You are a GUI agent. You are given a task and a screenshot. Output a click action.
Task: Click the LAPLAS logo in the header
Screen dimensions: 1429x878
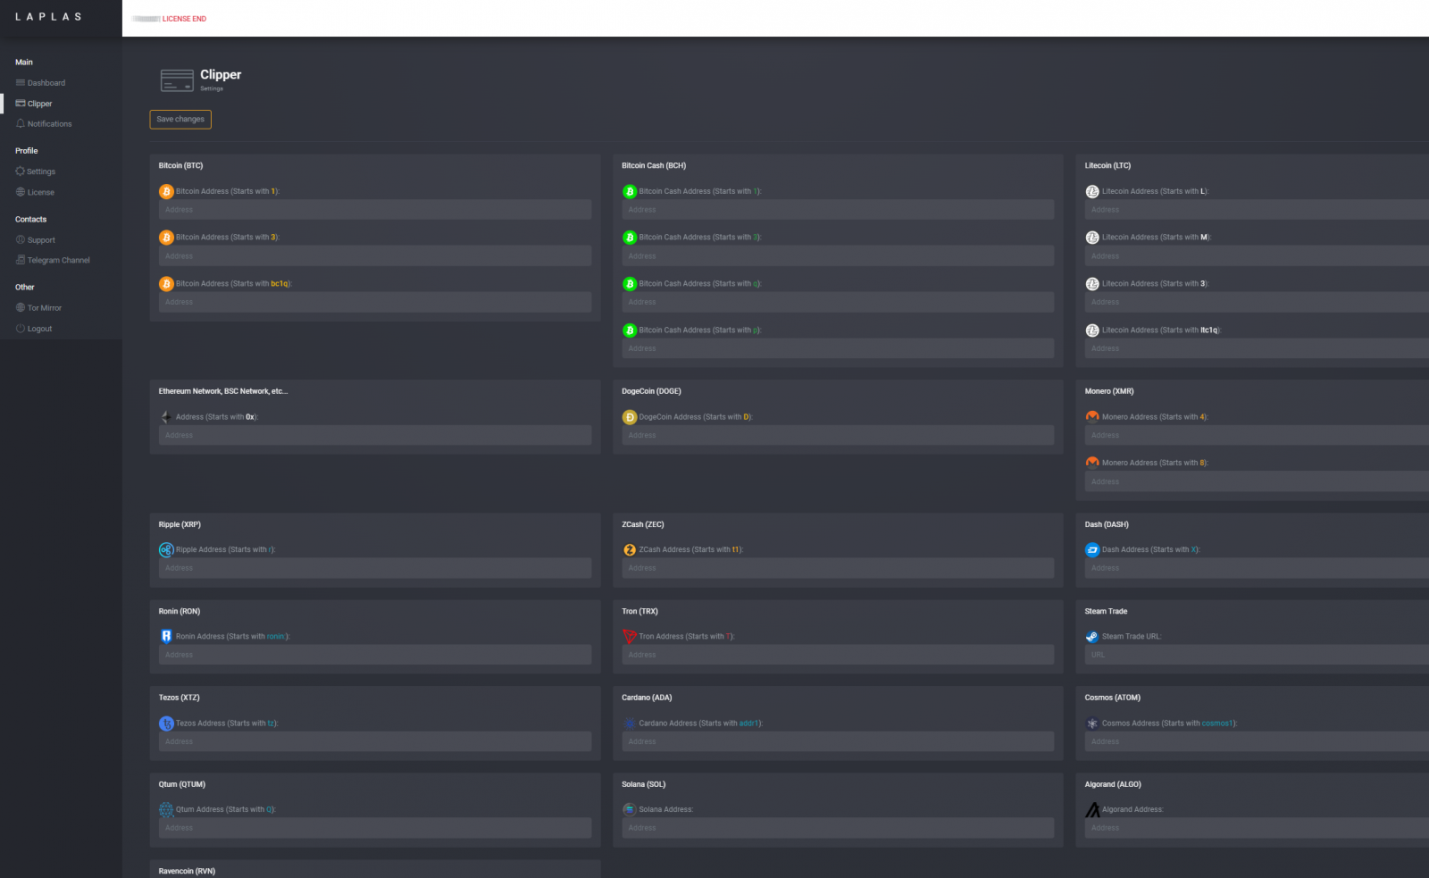(49, 17)
